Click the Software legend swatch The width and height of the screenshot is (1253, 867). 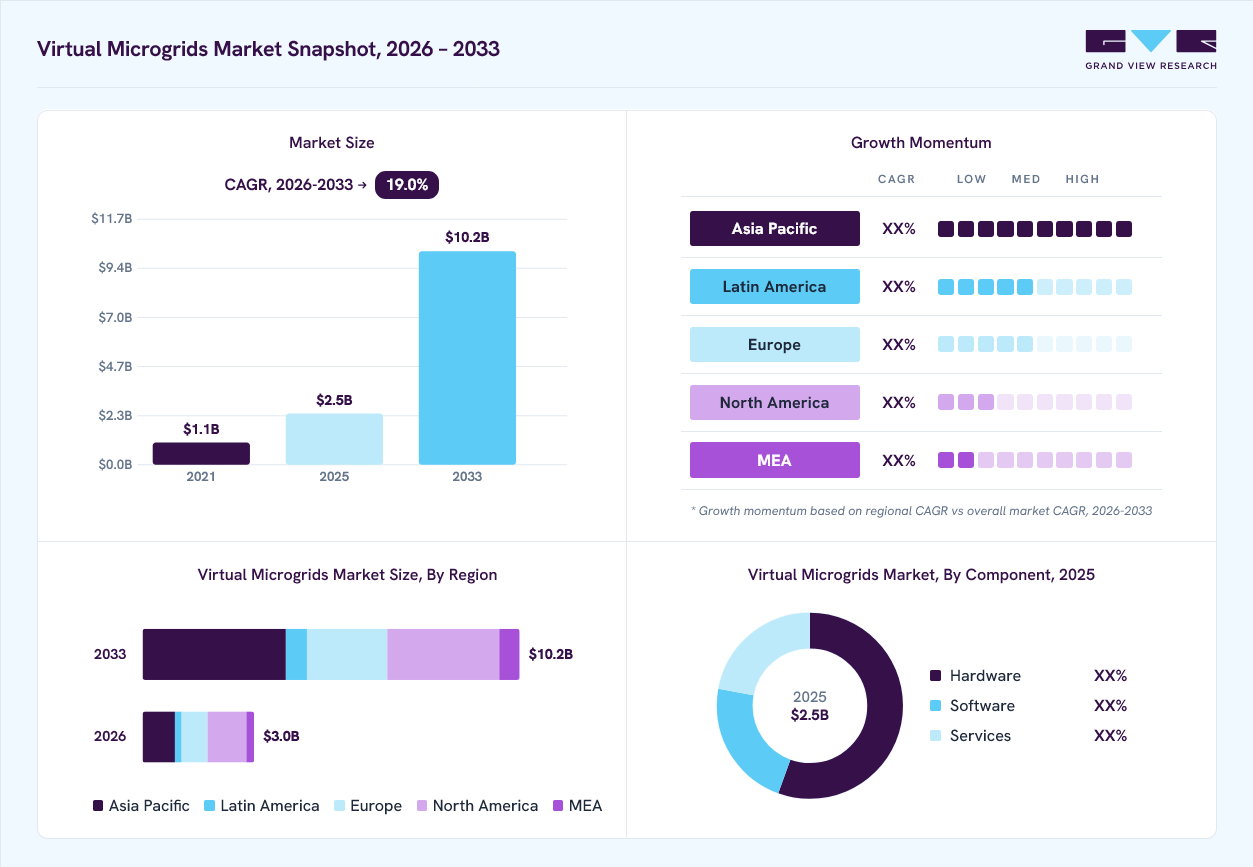coord(936,706)
